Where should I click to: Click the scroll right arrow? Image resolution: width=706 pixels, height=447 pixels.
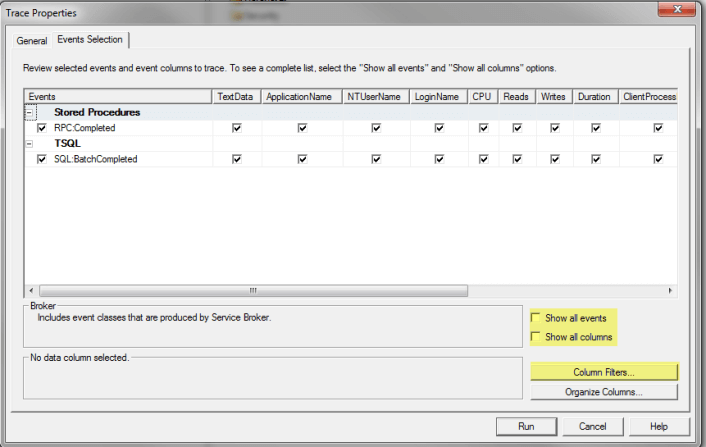[670, 291]
